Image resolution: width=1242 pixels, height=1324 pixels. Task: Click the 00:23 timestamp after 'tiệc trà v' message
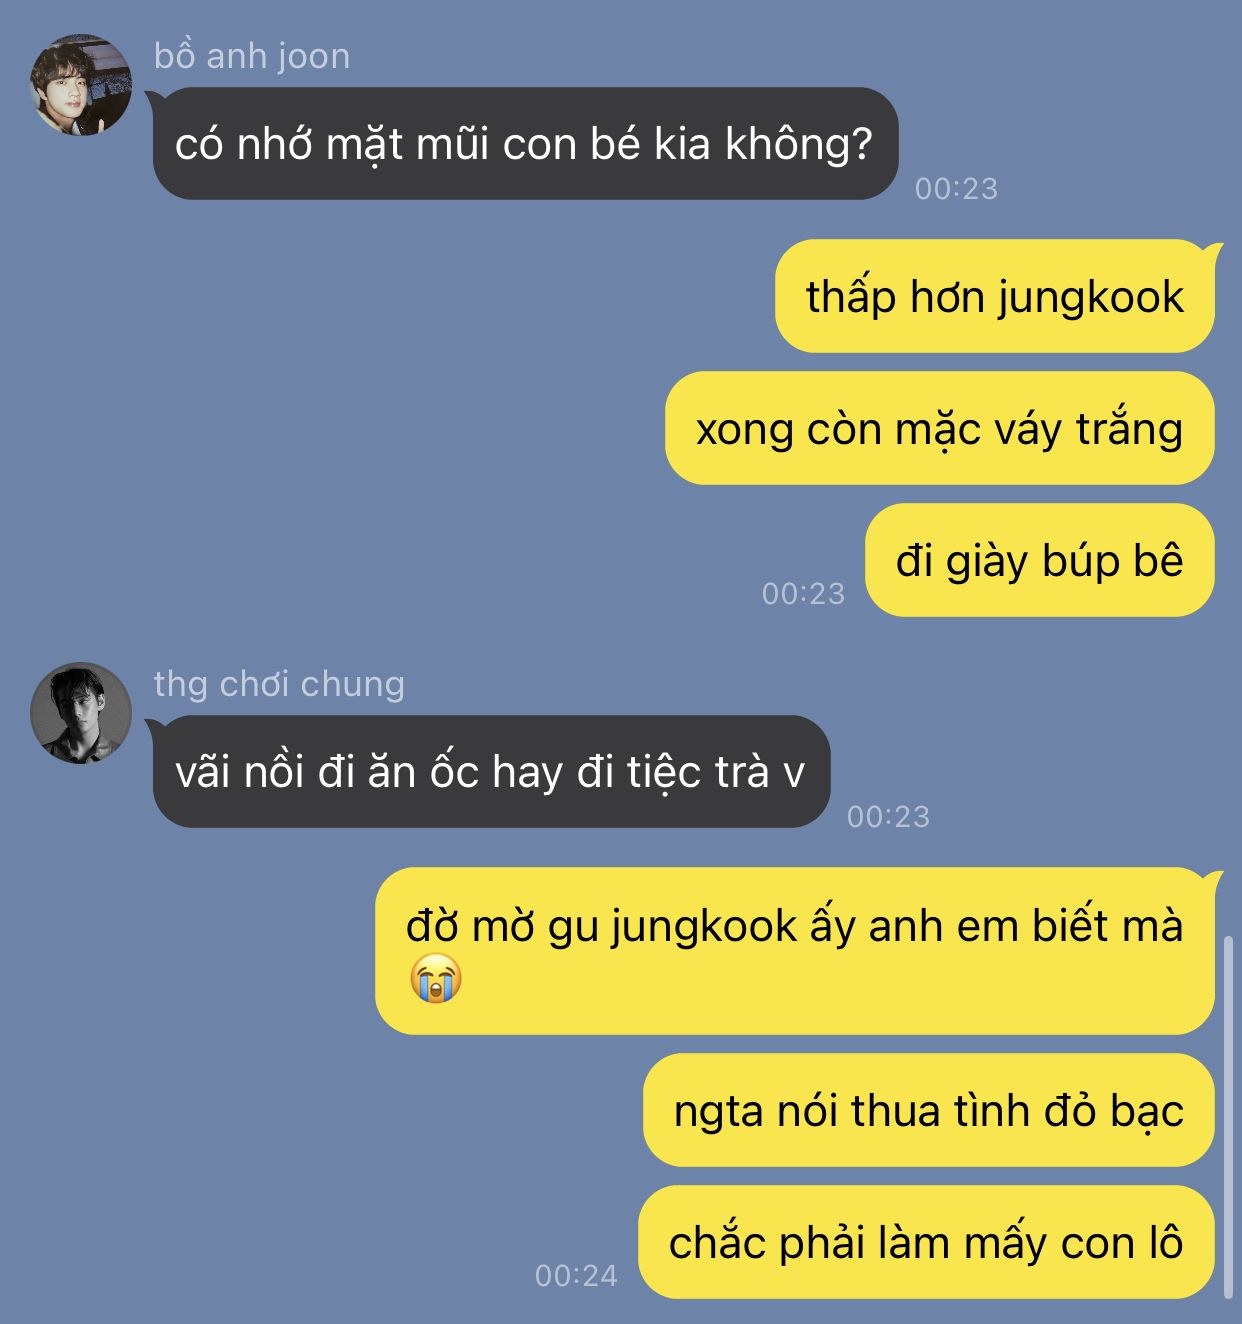coord(889,817)
